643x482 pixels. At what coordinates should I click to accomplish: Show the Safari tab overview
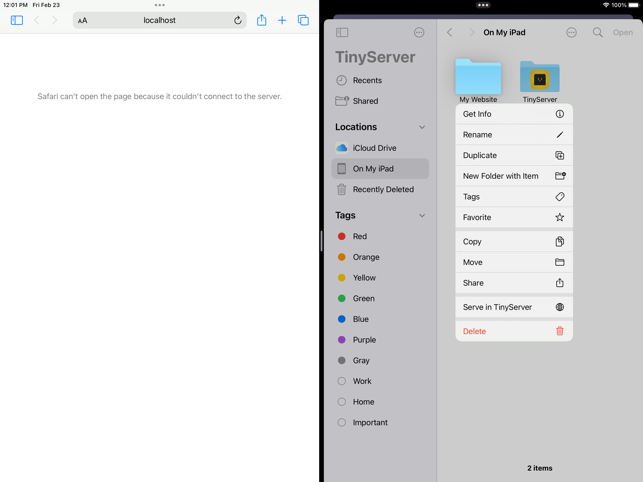click(303, 20)
